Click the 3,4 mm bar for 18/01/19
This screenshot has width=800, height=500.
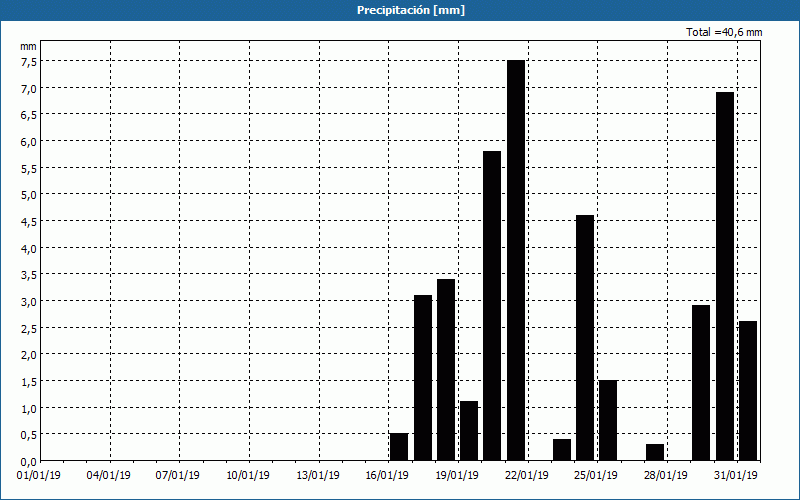tap(446, 370)
